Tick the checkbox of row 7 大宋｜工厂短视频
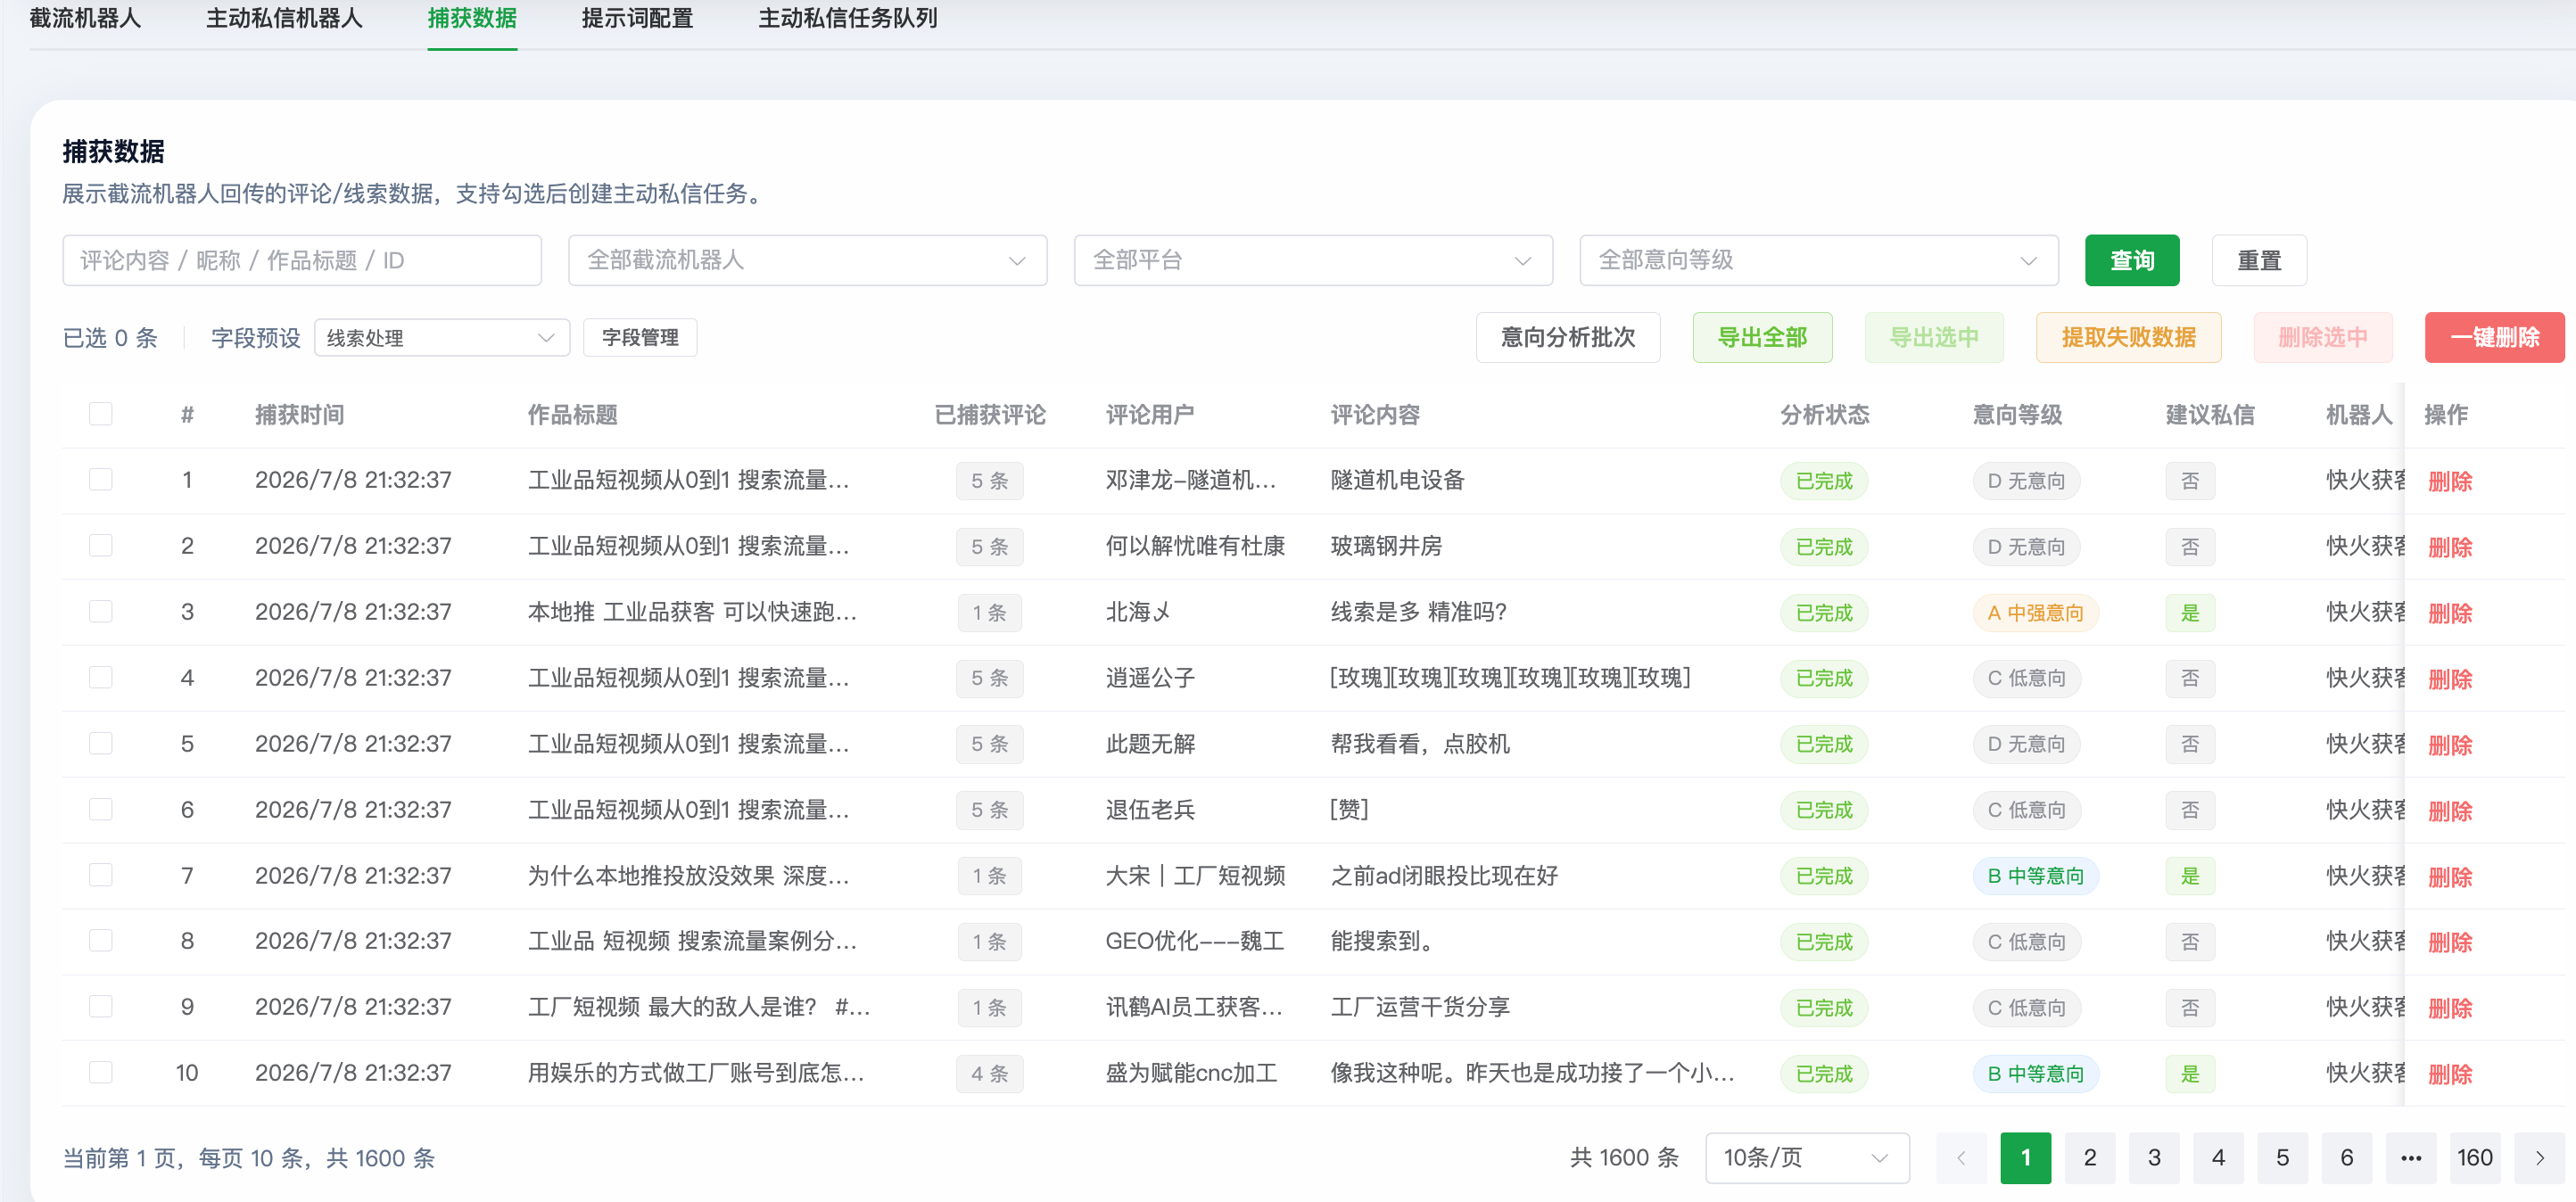Image resolution: width=2576 pixels, height=1202 pixels. 101,875
